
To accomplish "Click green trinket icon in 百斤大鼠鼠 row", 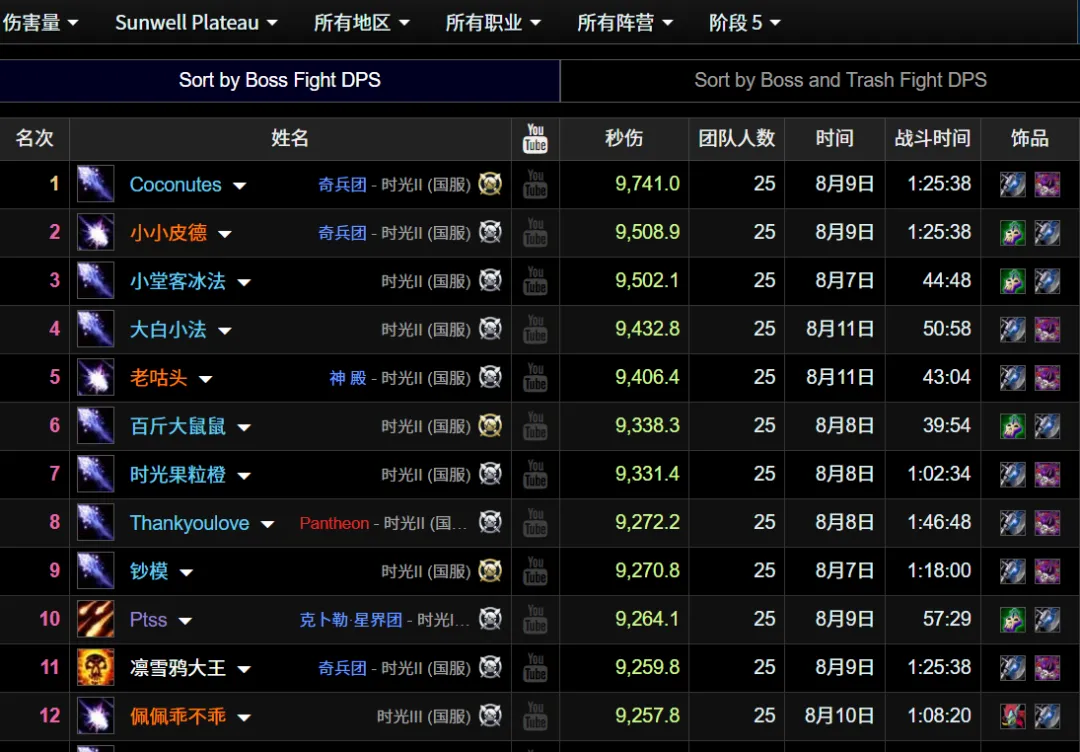I will pos(1012,426).
